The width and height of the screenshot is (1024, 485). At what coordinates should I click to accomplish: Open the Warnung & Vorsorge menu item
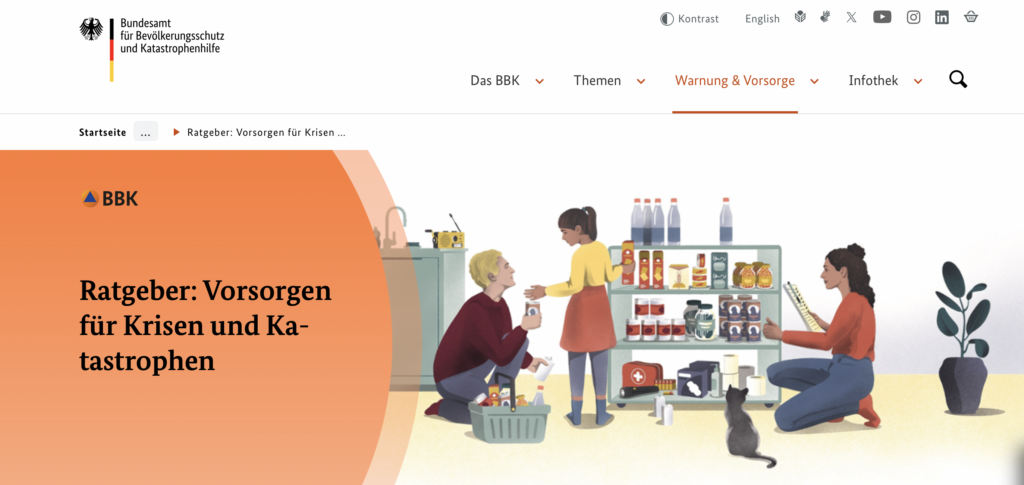pos(735,81)
